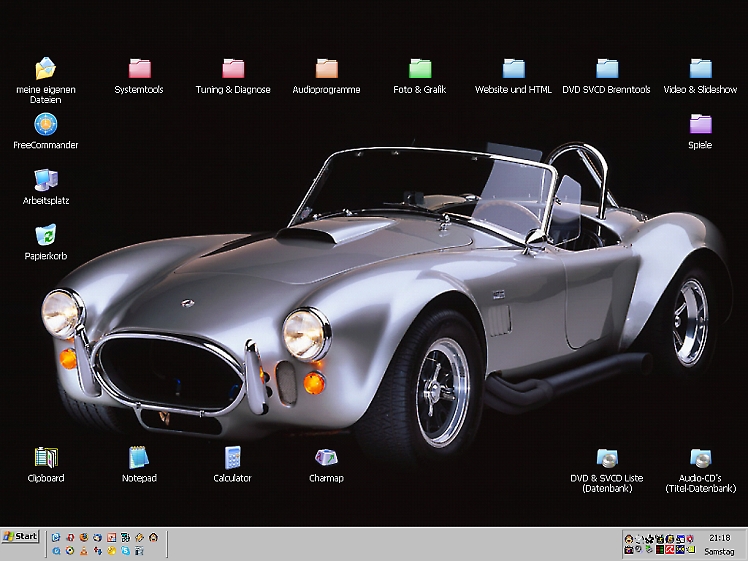Click the camera icon in system tray
Viewport: 748px width, 561px height.
coord(629,550)
